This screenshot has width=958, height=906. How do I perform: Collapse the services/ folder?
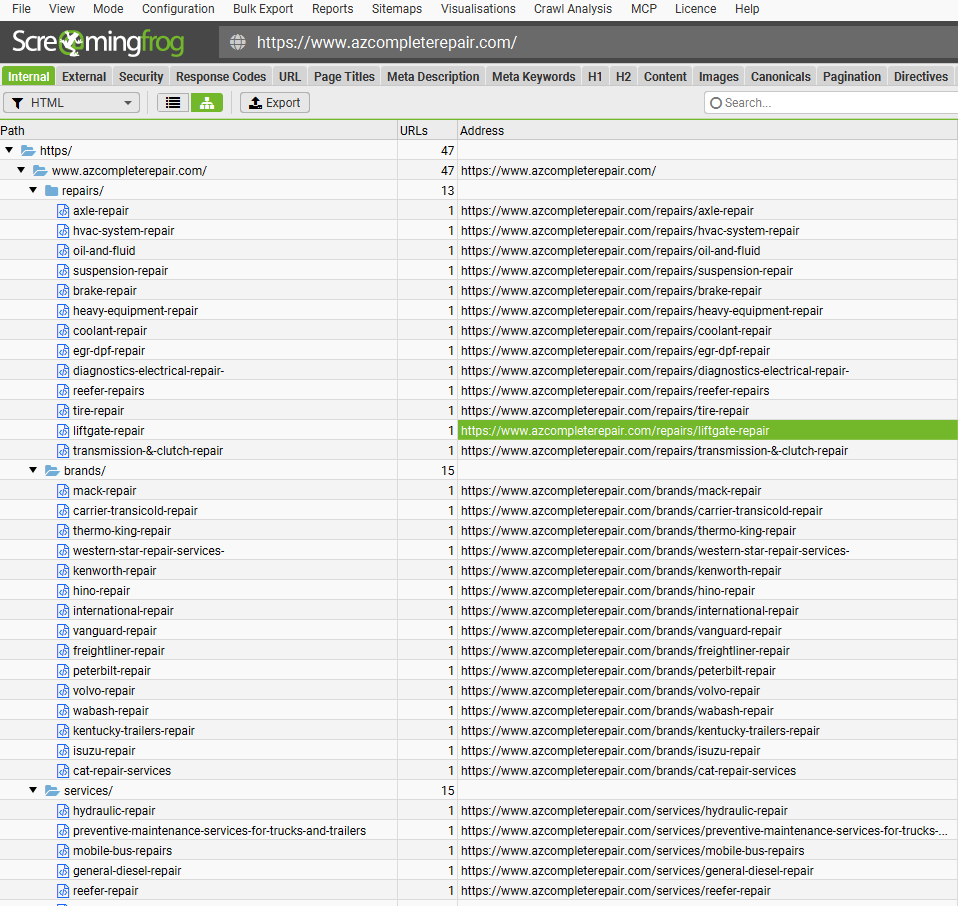[x=33, y=790]
